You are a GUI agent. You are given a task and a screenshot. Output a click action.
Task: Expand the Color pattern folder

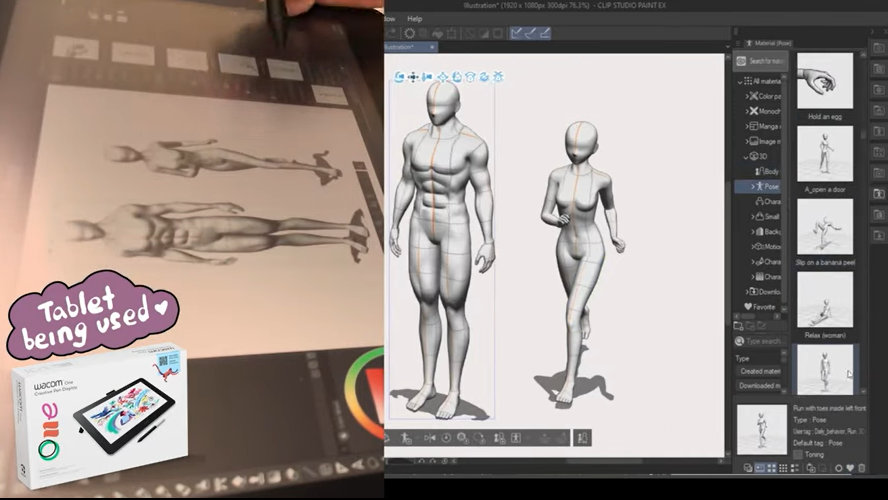pos(747,96)
